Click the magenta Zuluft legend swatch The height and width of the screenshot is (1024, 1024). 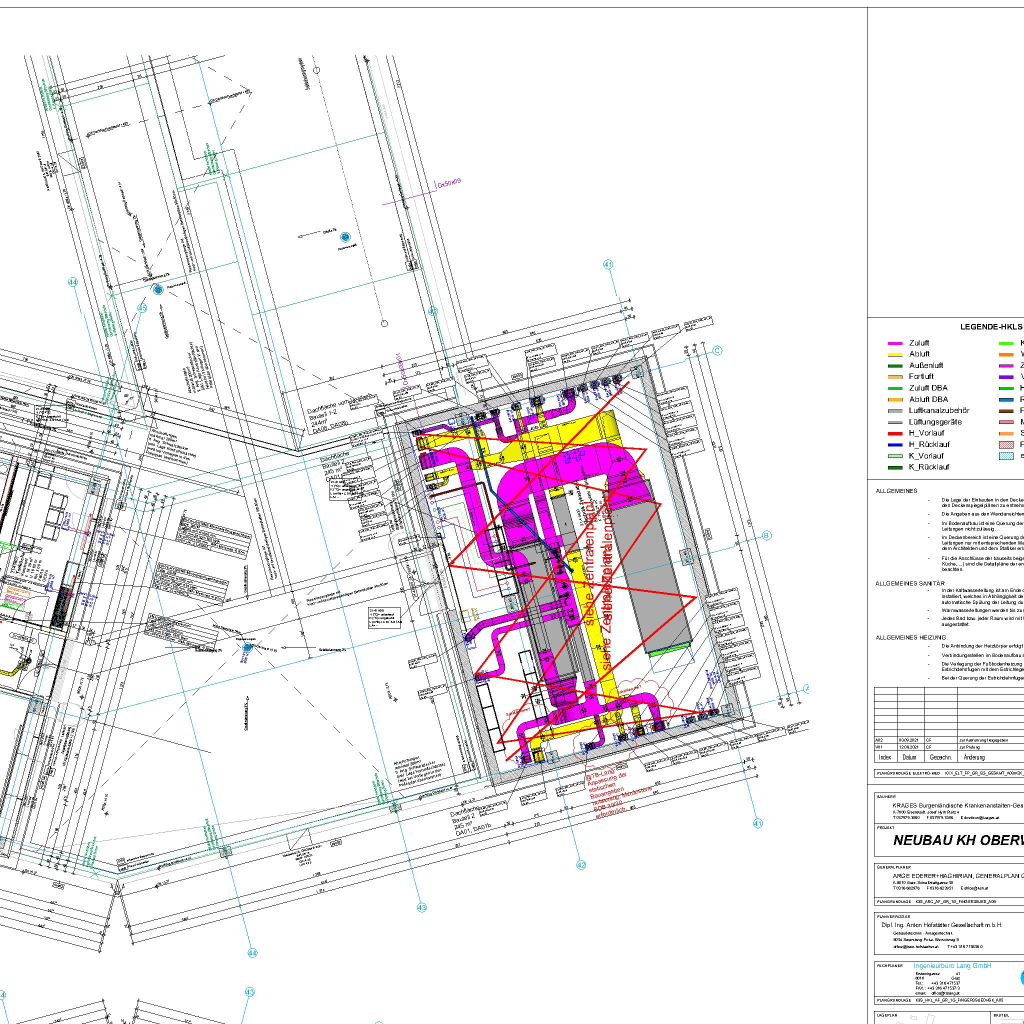(x=895, y=343)
